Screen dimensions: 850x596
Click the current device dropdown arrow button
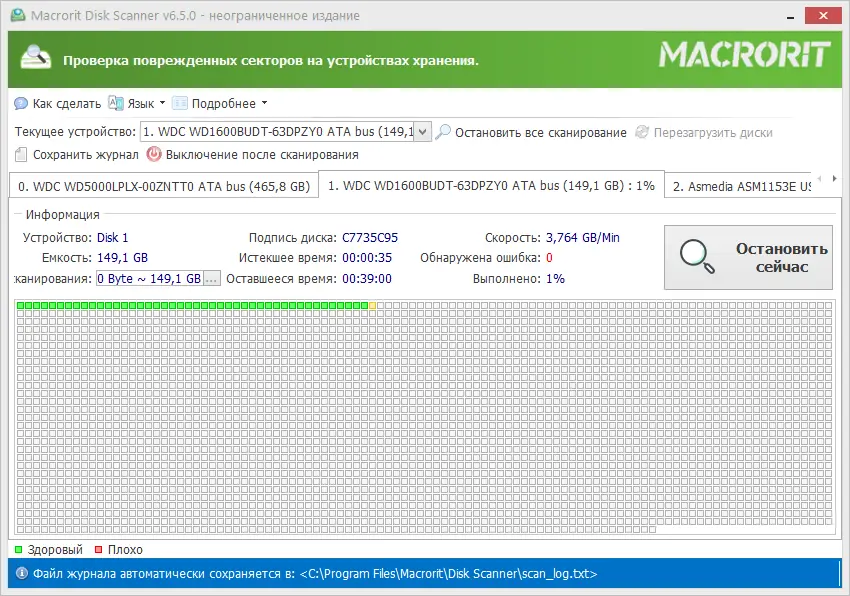[422, 132]
